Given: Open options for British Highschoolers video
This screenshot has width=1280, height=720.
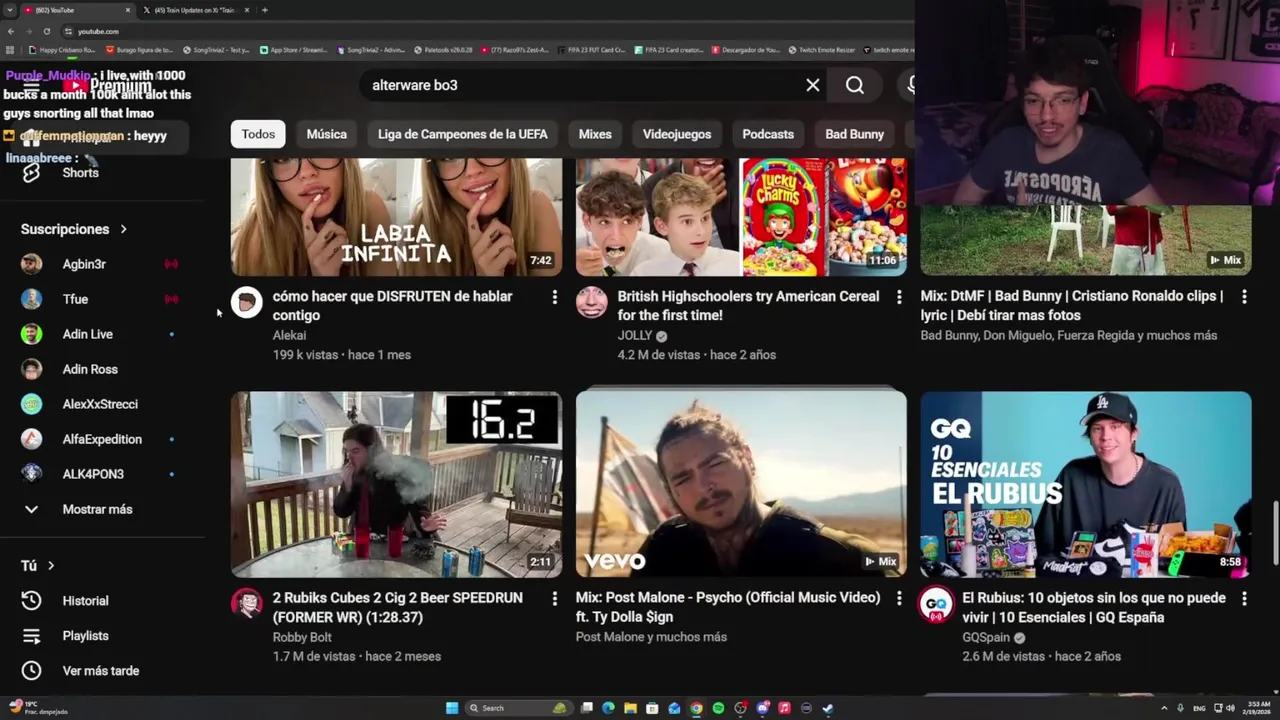Looking at the screenshot, I should coord(899,297).
